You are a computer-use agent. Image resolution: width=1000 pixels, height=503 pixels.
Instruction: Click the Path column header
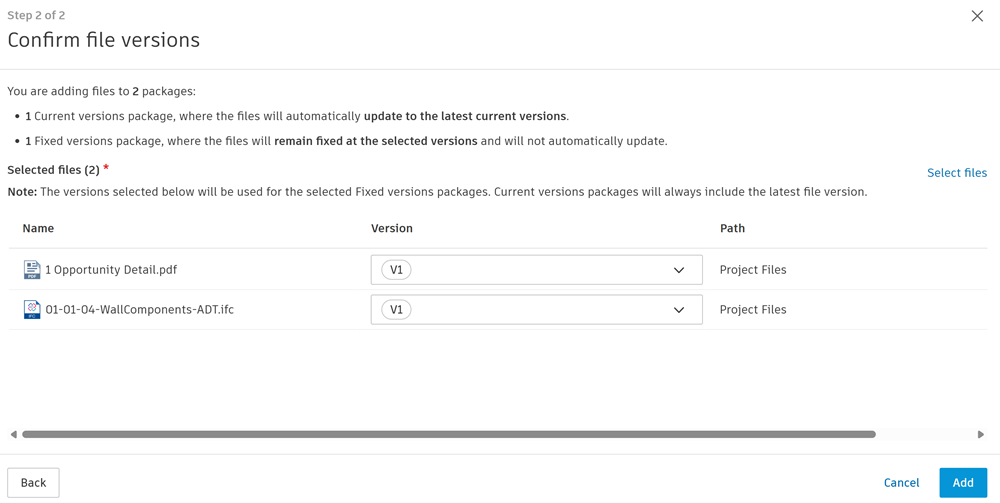pos(732,228)
